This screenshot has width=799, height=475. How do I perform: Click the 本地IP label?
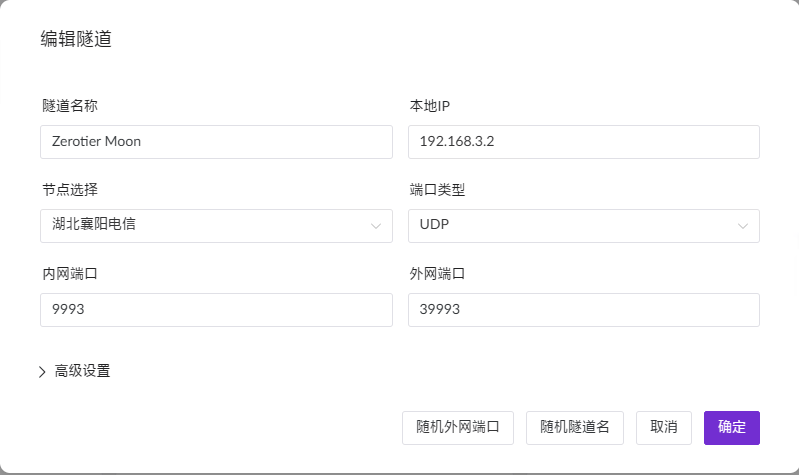430,106
